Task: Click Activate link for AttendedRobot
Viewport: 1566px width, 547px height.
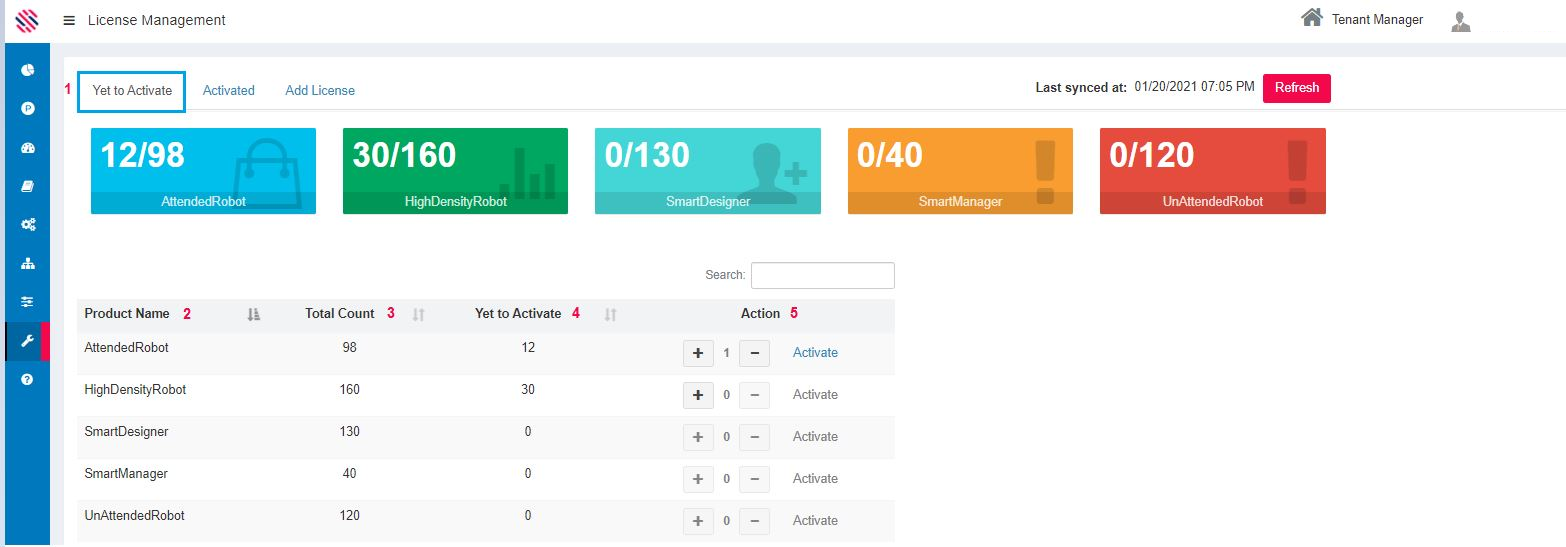Action: pyautogui.click(x=815, y=353)
